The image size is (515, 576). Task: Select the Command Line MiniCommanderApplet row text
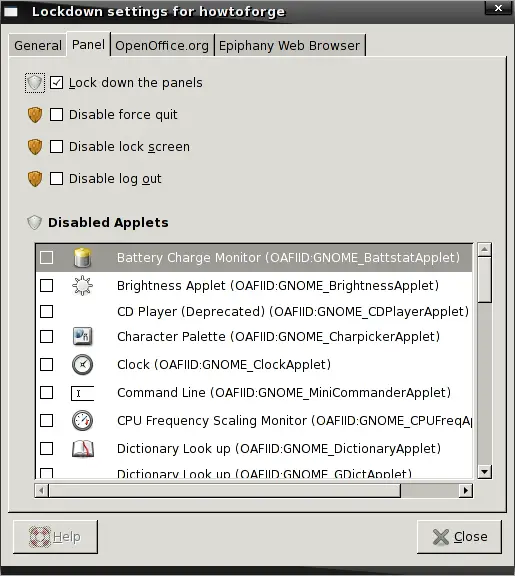pyautogui.click(x=284, y=393)
